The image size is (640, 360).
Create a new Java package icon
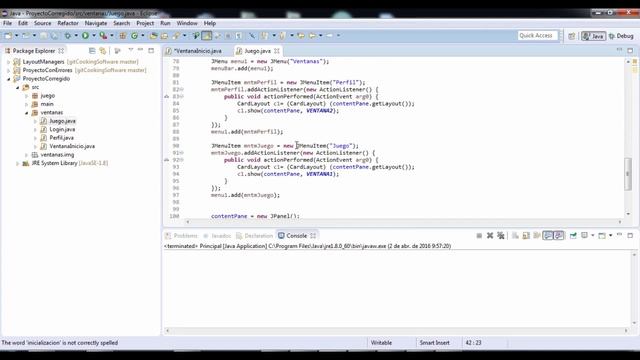coord(122,36)
